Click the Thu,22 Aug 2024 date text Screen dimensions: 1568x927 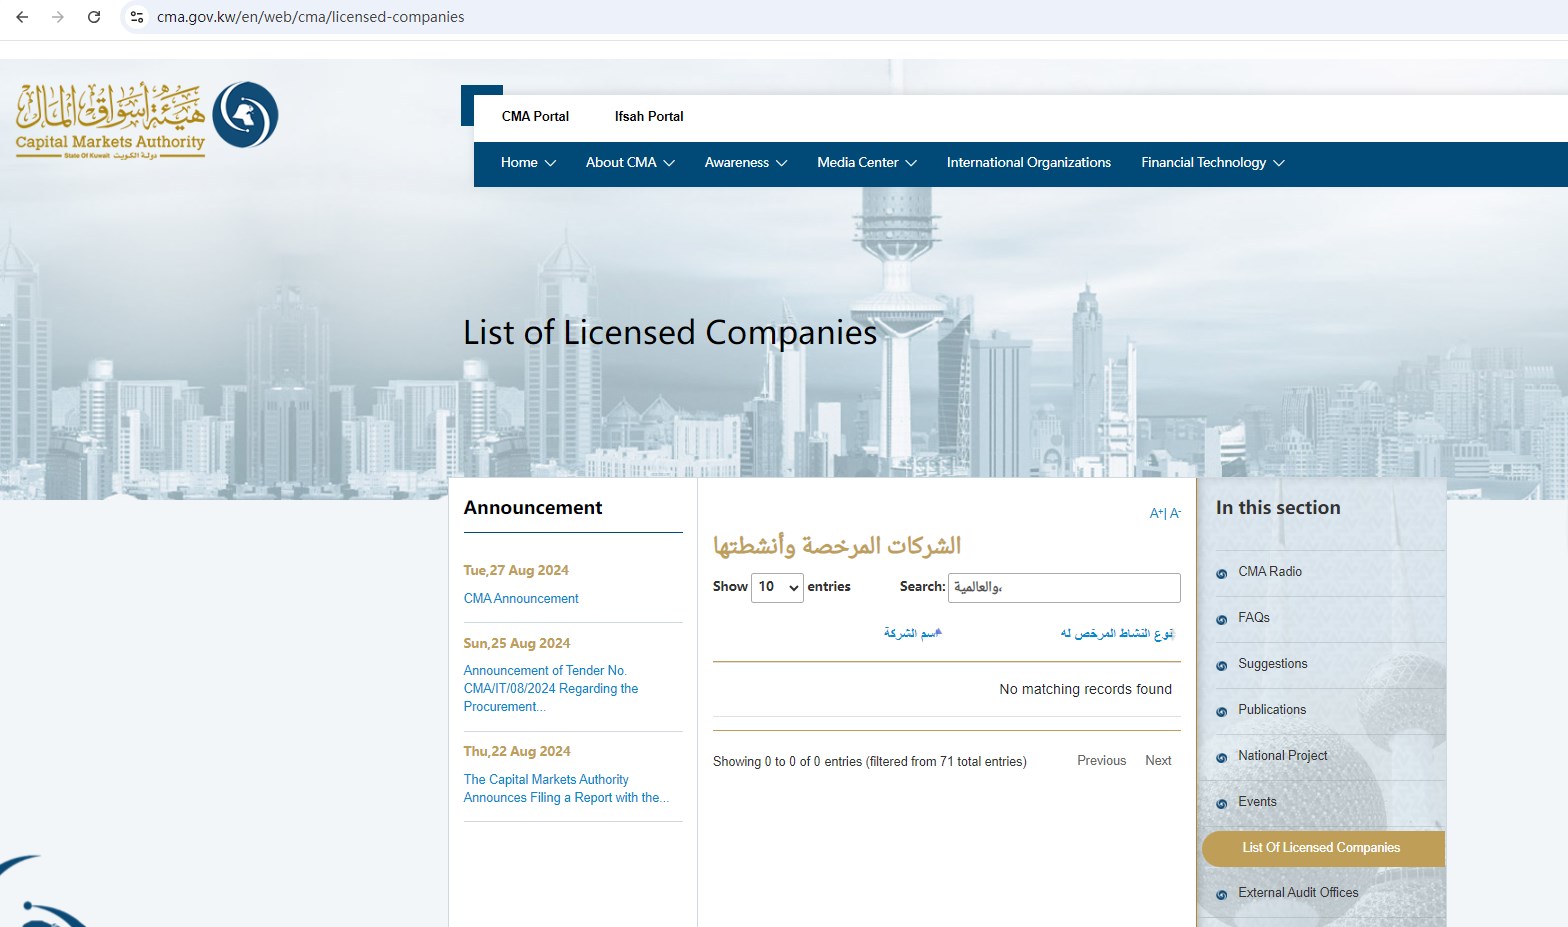coord(517,751)
